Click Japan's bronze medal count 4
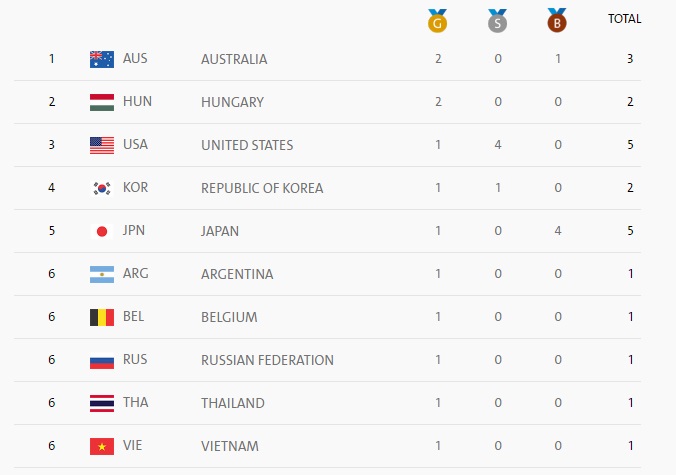 [x=558, y=231]
